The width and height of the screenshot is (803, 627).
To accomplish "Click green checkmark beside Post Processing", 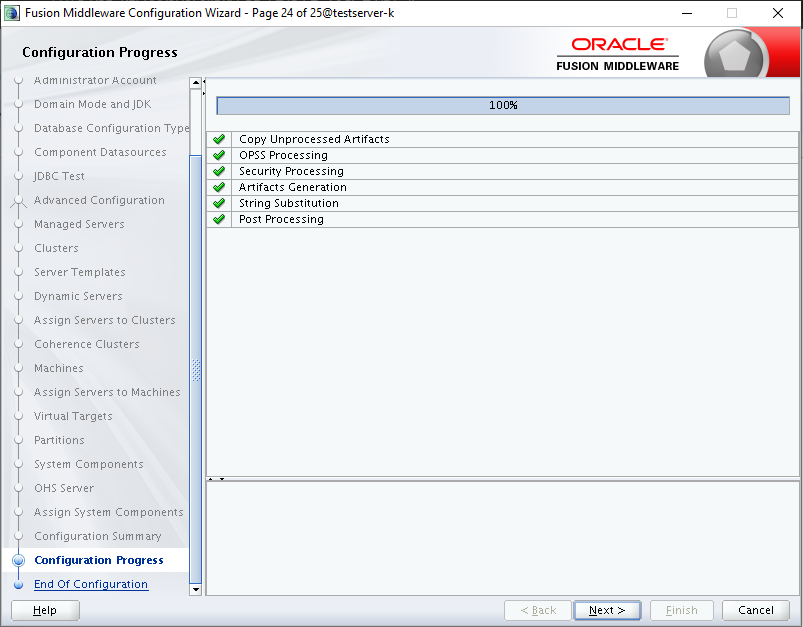I will click(x=219, y=219).
